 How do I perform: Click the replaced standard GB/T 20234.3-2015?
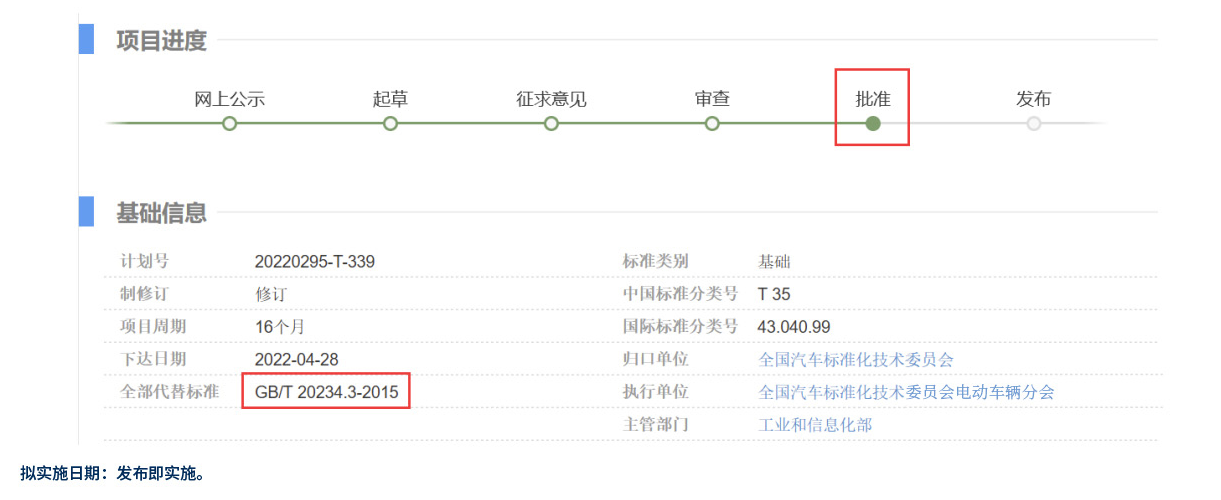[x=326, y=392]
